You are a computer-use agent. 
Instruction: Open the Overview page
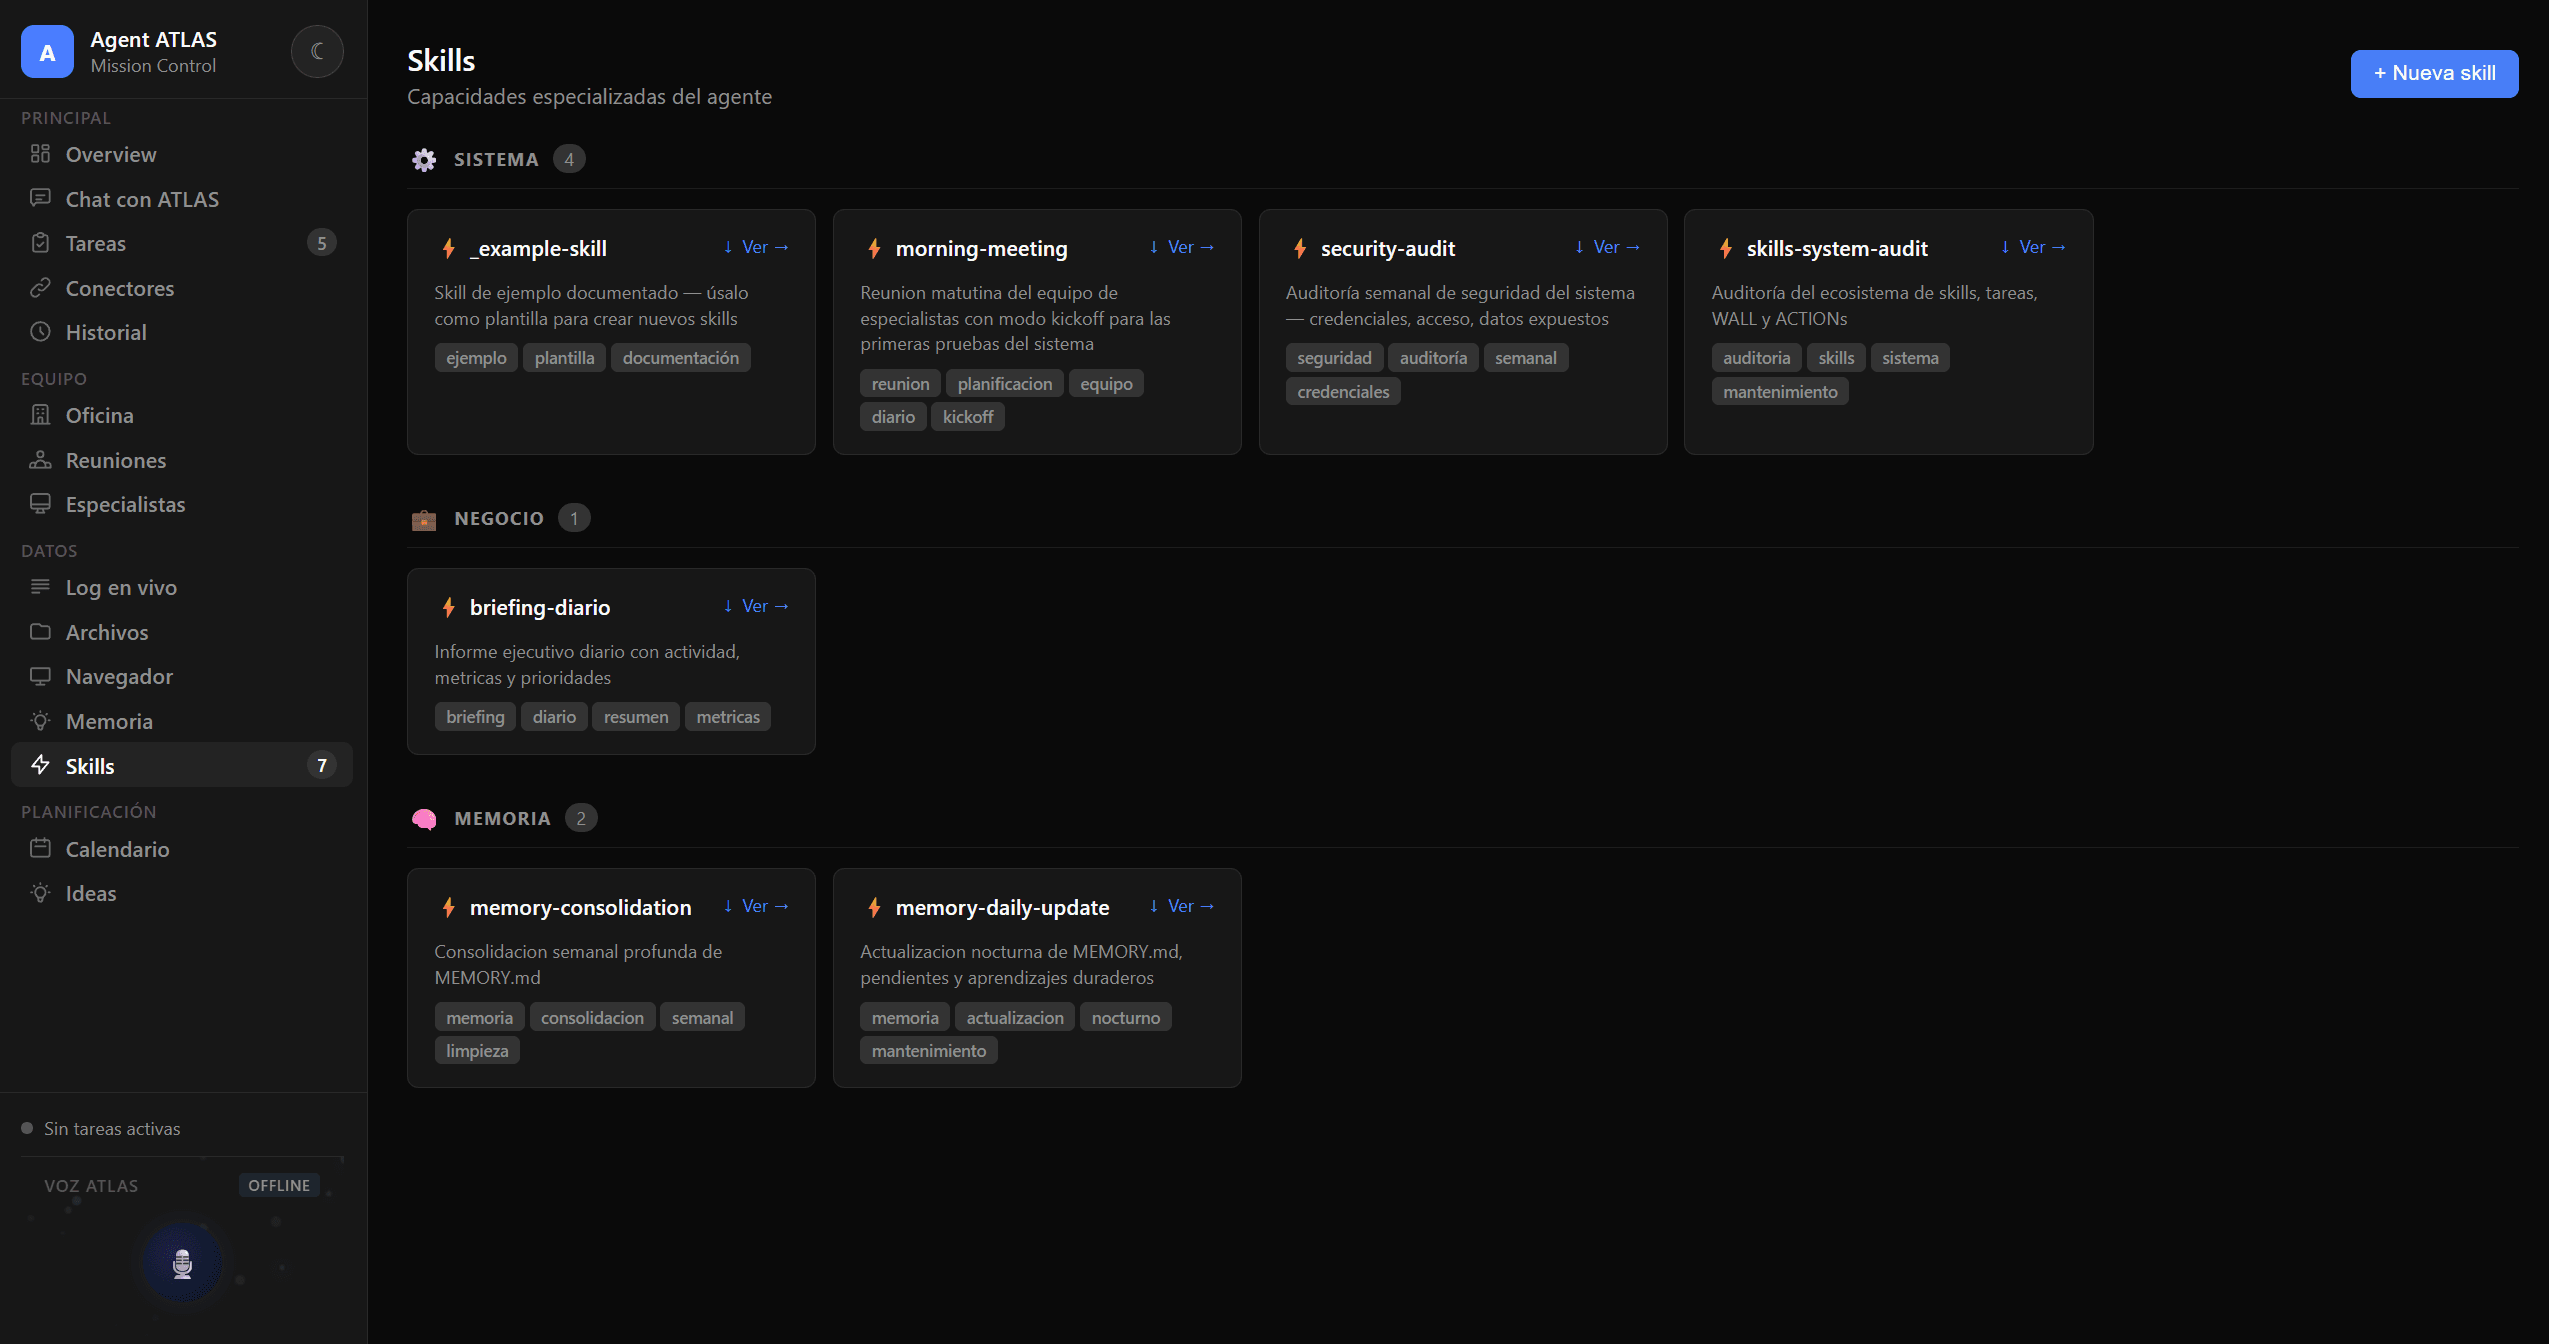point(182,154)
